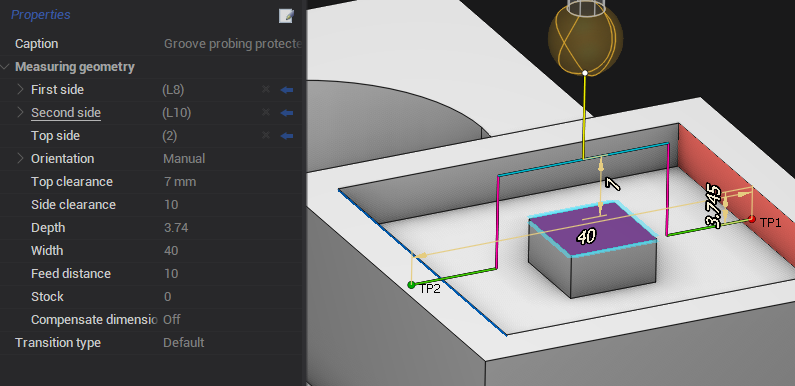This screenshot has width=795, height=386.
Task: Select the (2) Top side value
Action: coord(170,136)
